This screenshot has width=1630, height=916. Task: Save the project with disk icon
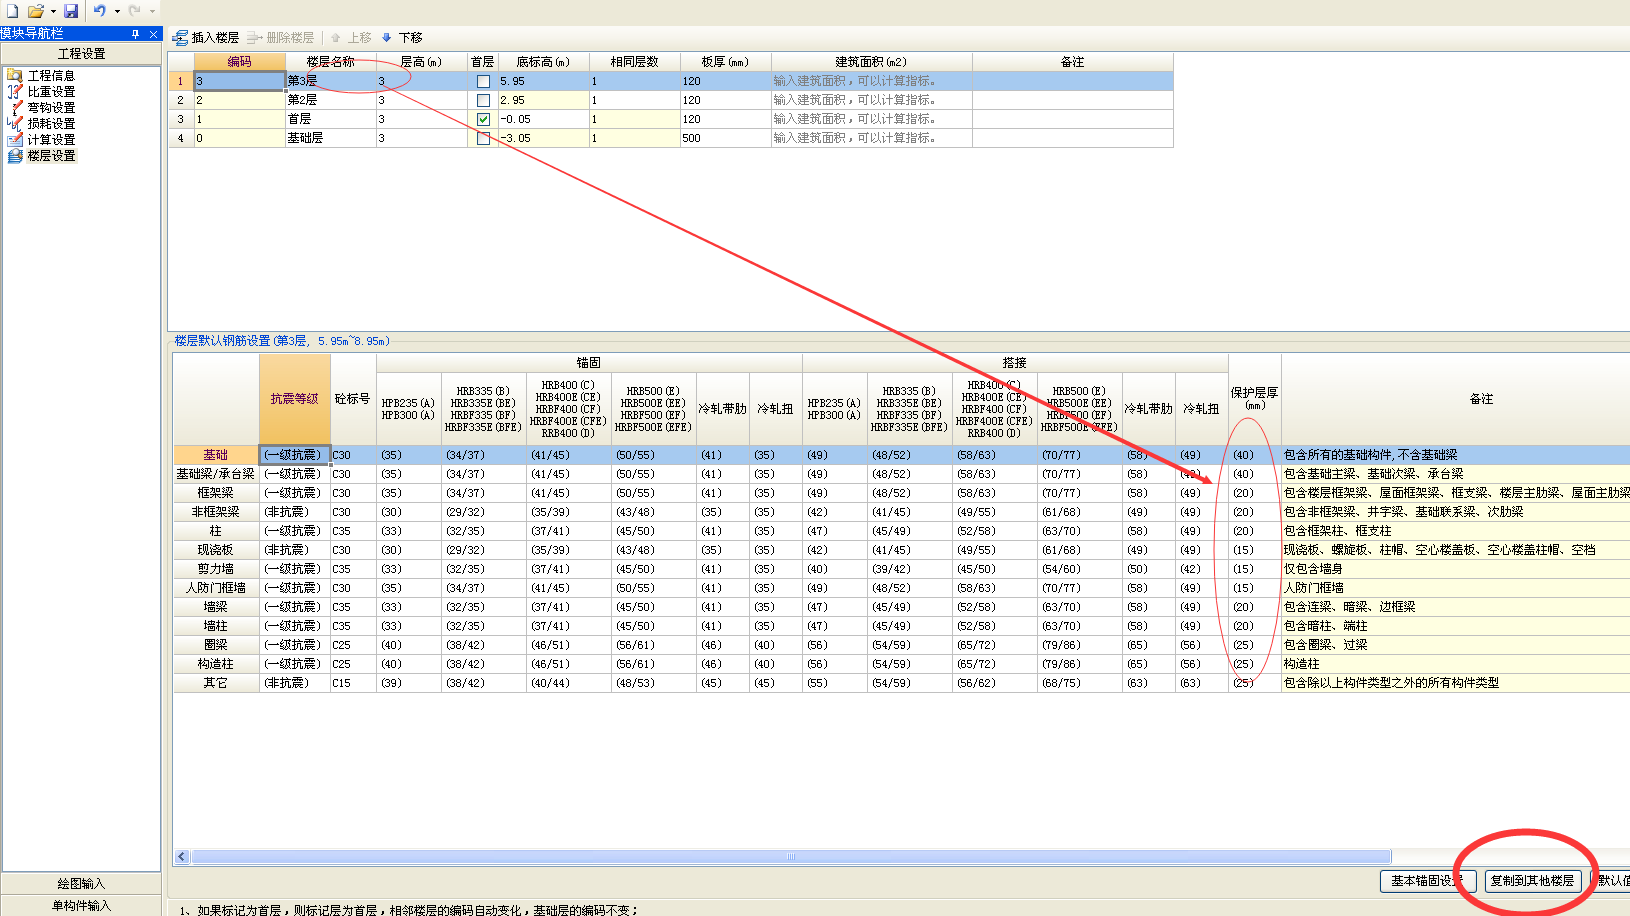71,10
